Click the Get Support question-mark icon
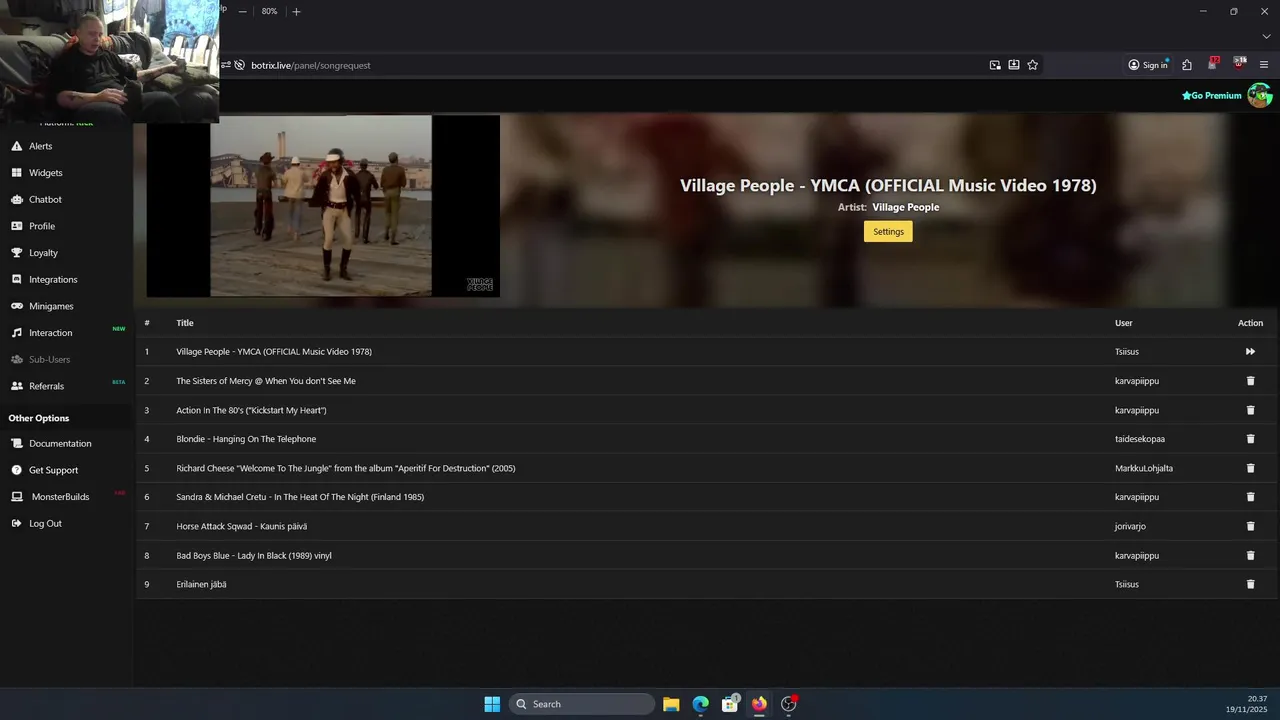 click(16, 470)
